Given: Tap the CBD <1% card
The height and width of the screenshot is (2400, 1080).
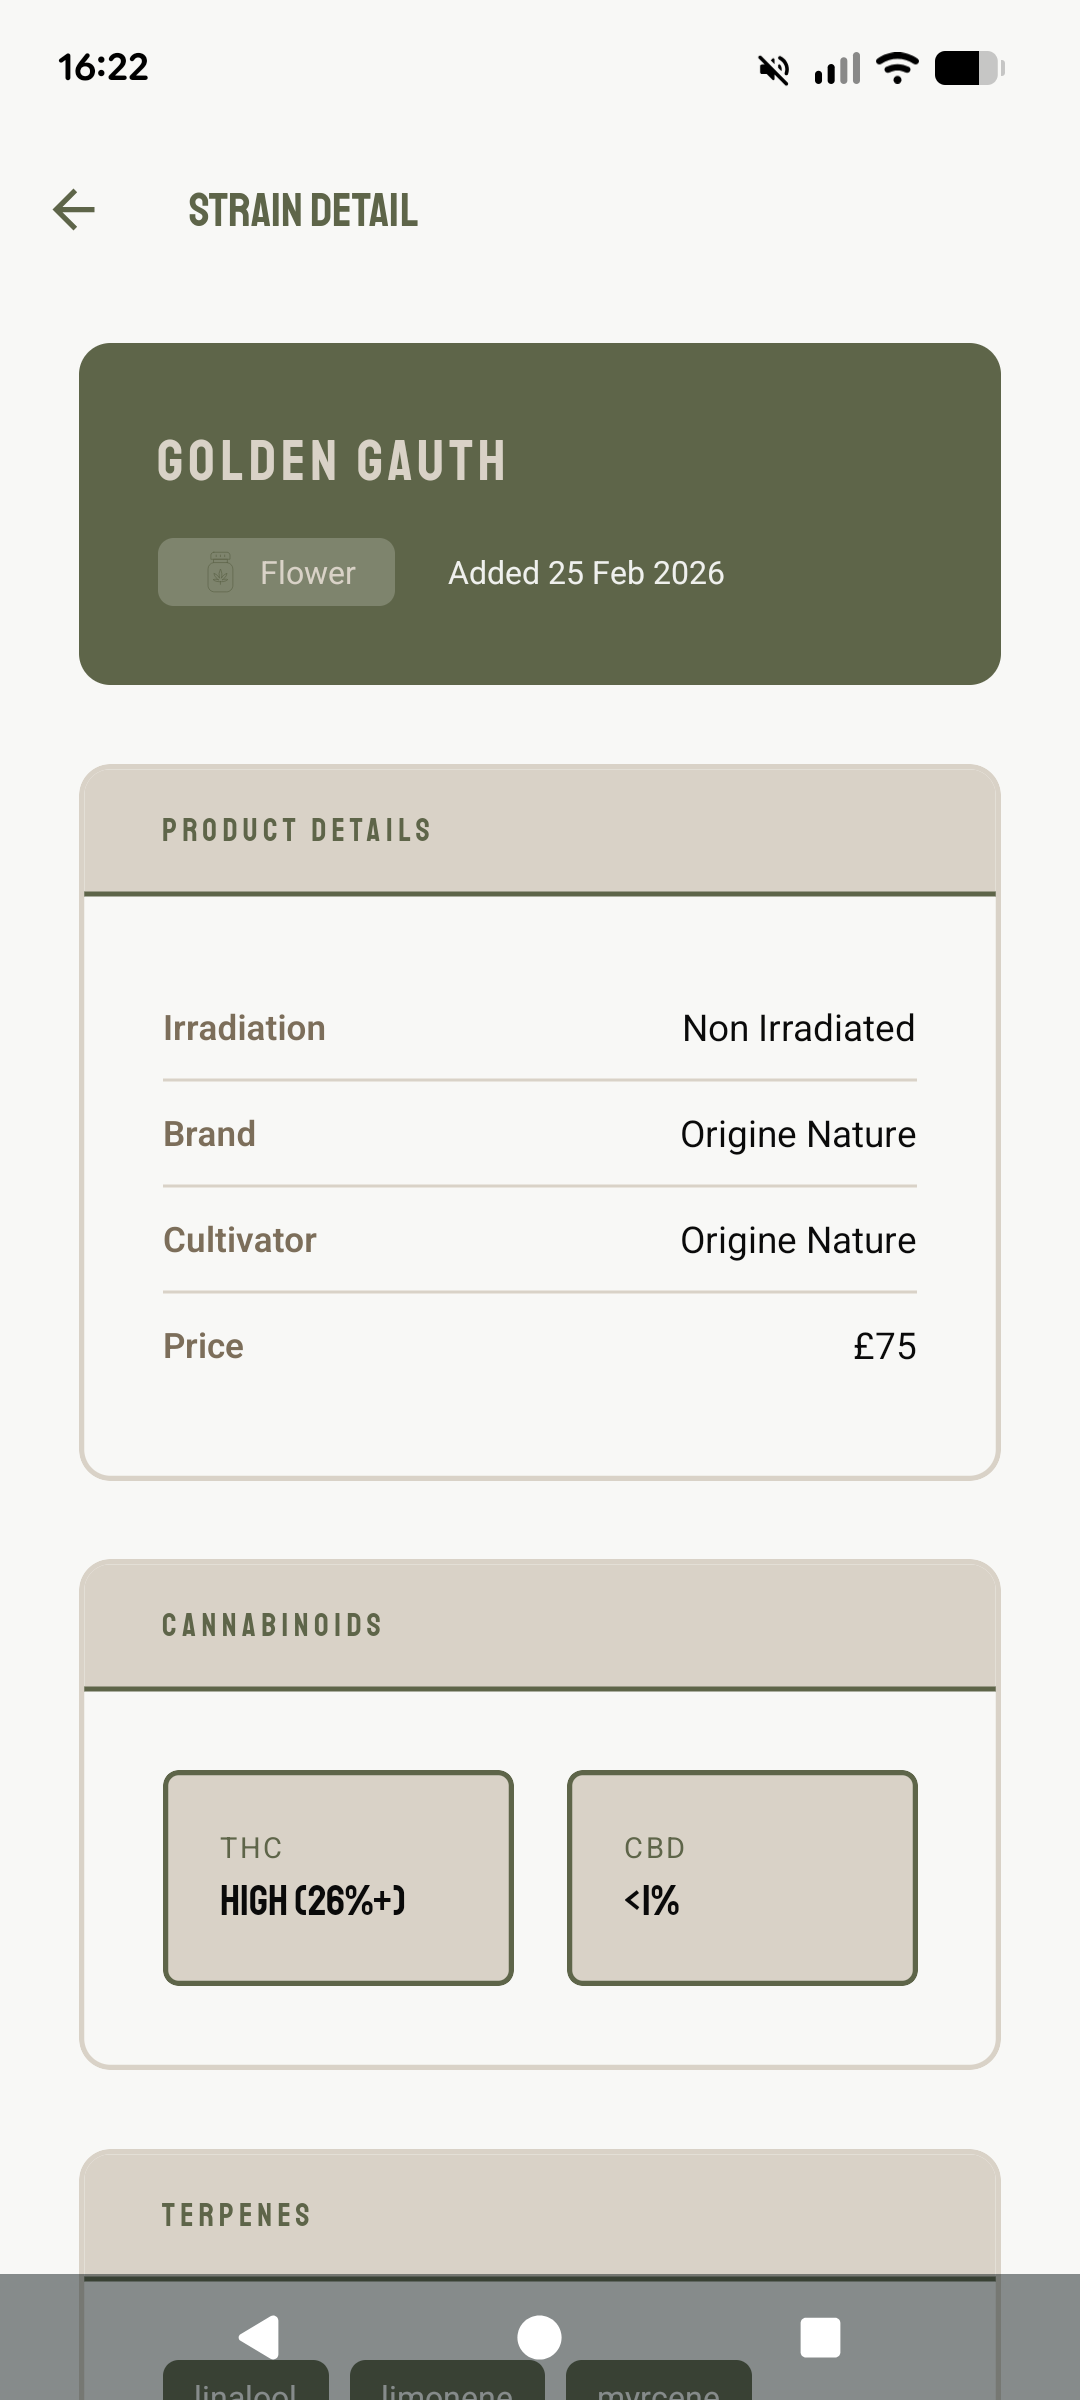Looking at the screenshot, I should pos(742,1877).
